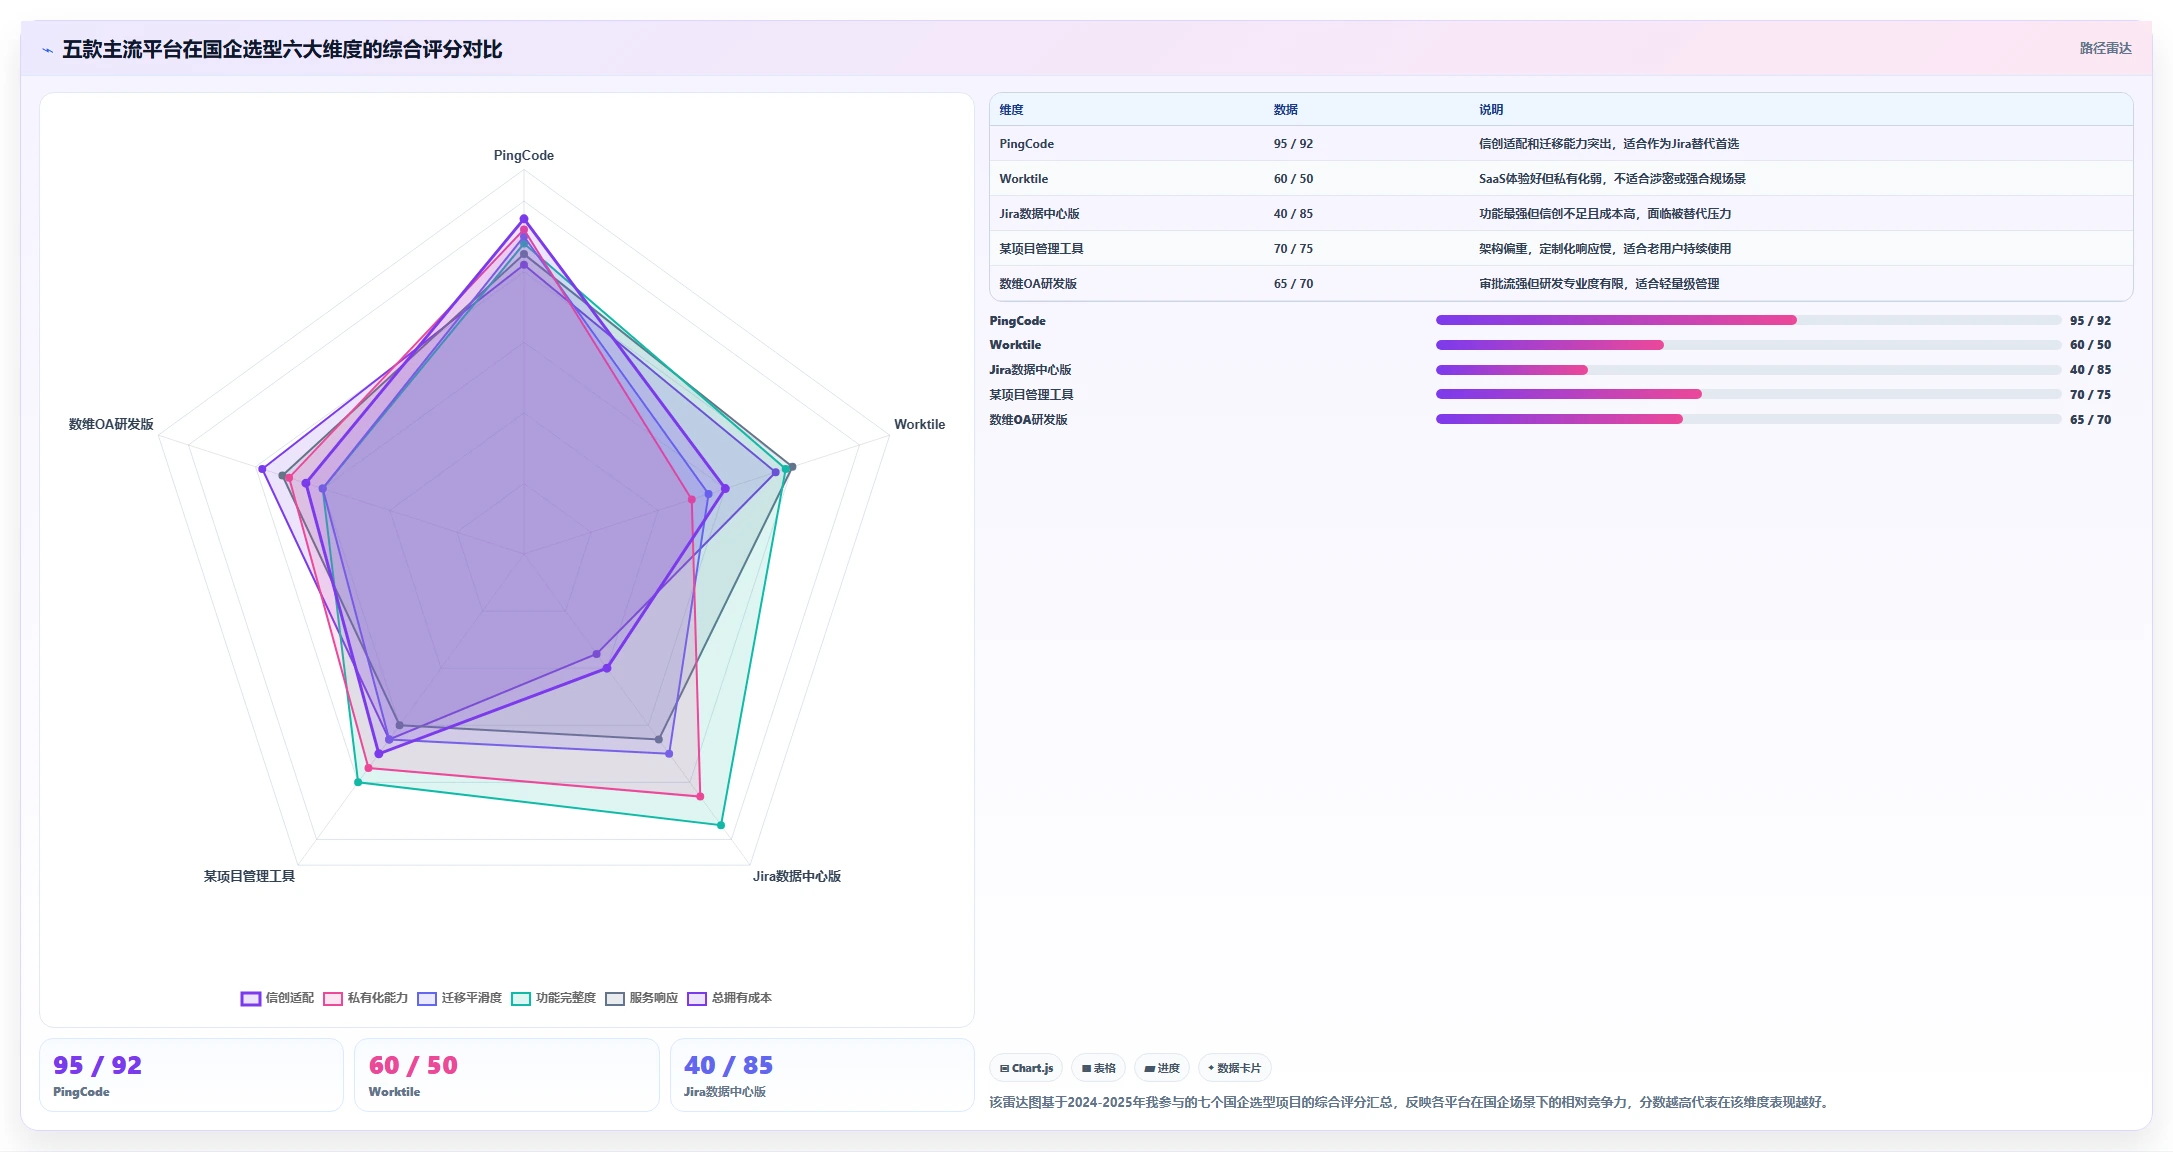The height and width of the screenshot is (1152, 2173).
Task: Select the PingCode table row name
Action: point(1026,144)
